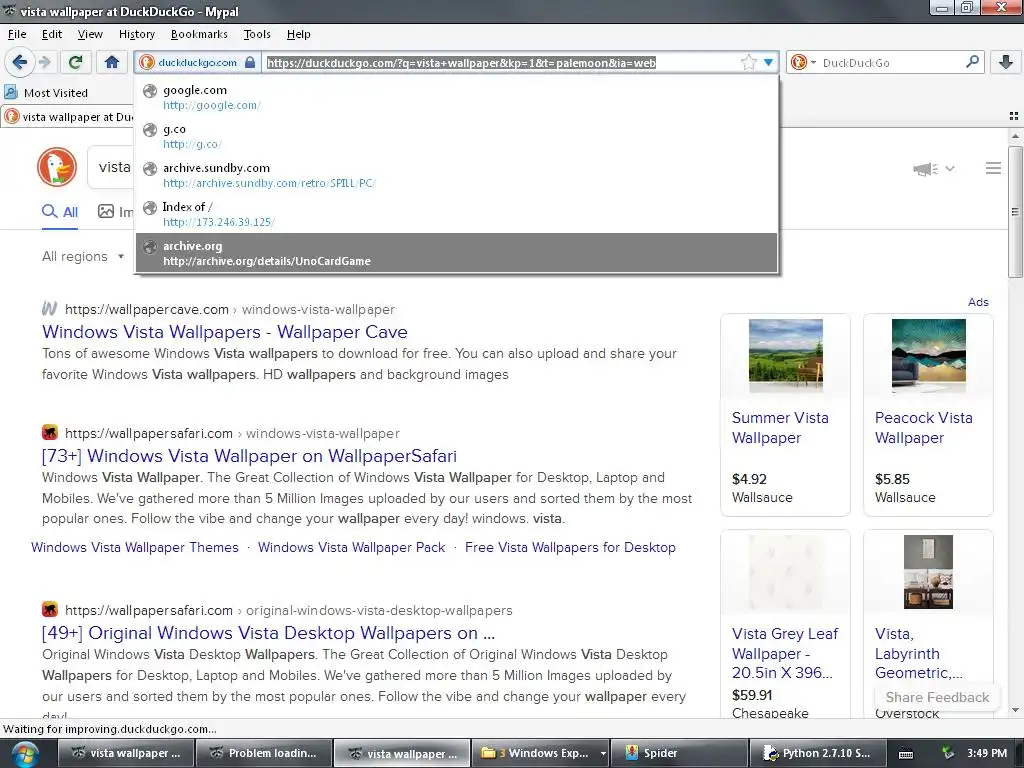The width and height of the screenshot is (1024, 768).
Task: Open Free Vista Wallpapers for Desktop sublink
Action: [570, 547]
